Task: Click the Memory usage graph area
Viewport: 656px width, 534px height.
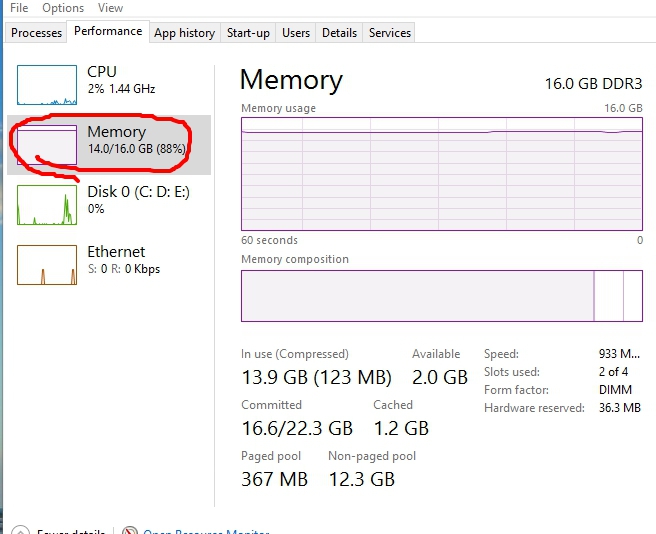Action: (x=441, y=174)
